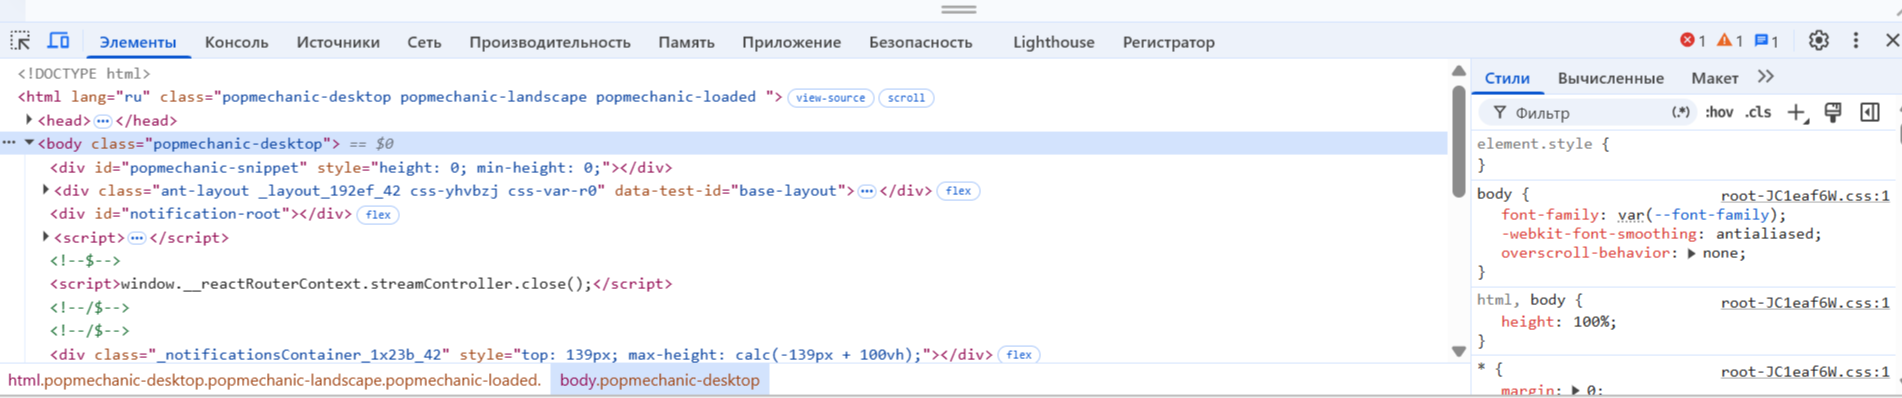Toggle flex badge on base-layout div
Screen dimensions: 1902x398
pos(958,191)
